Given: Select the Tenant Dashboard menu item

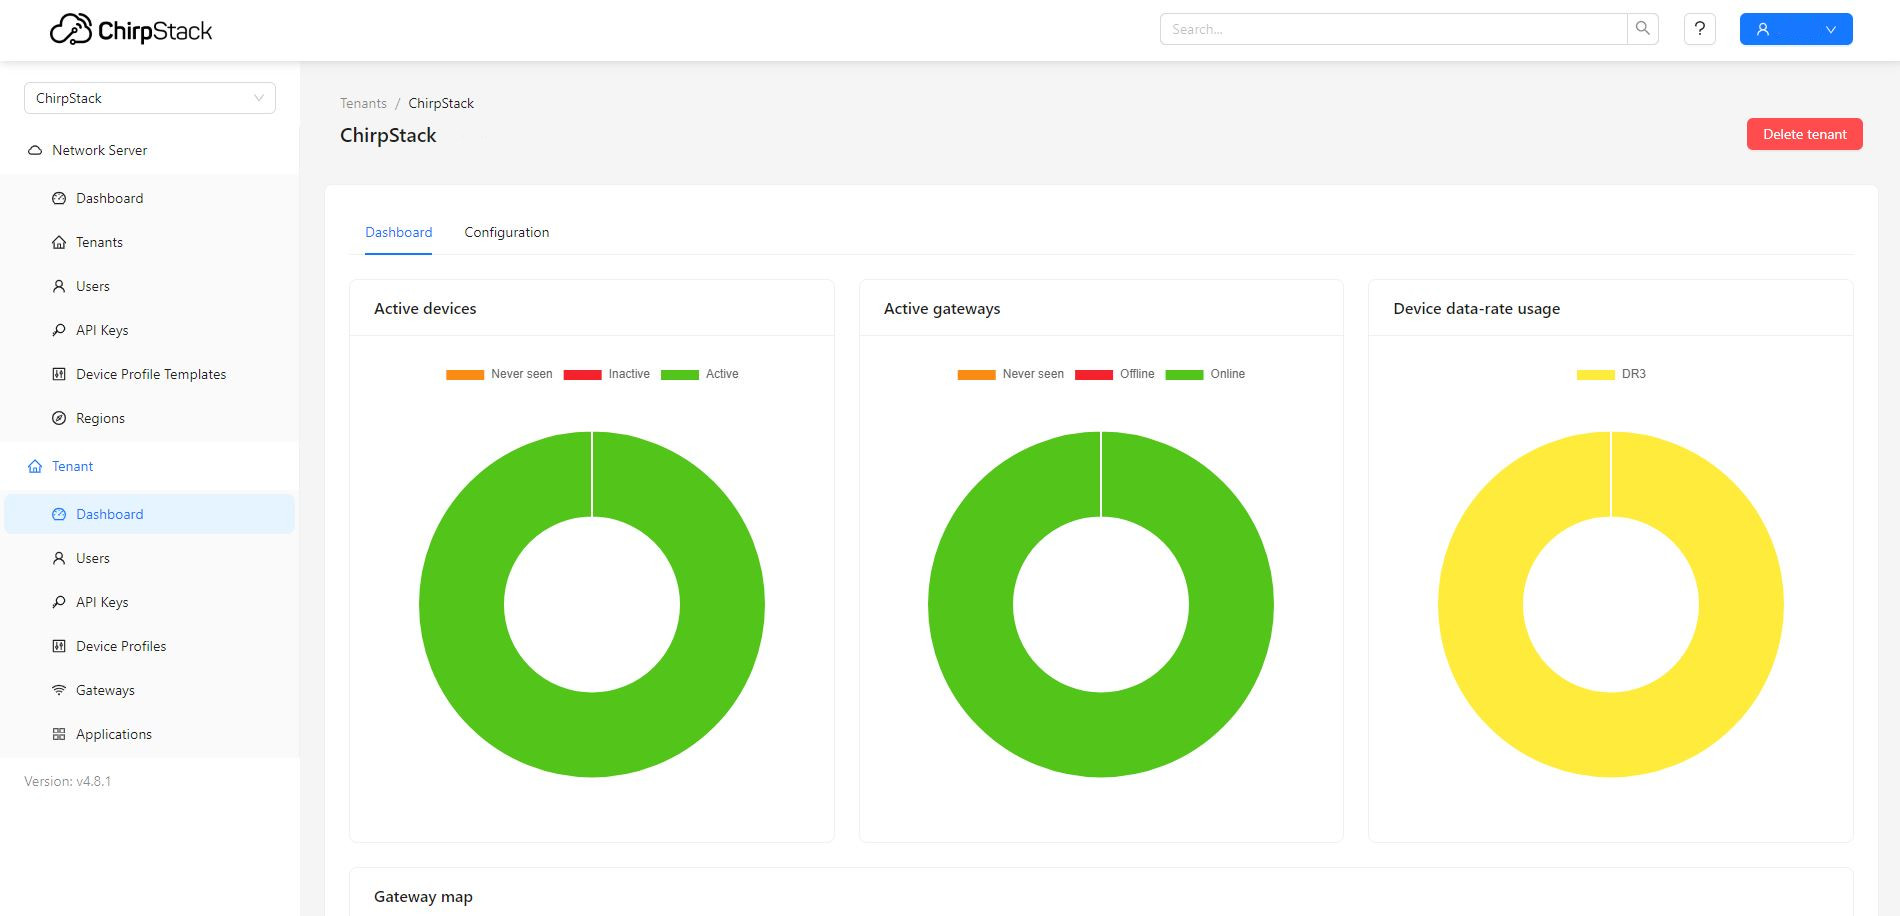Looking at the screenshot, I should (x=150, y=514).
